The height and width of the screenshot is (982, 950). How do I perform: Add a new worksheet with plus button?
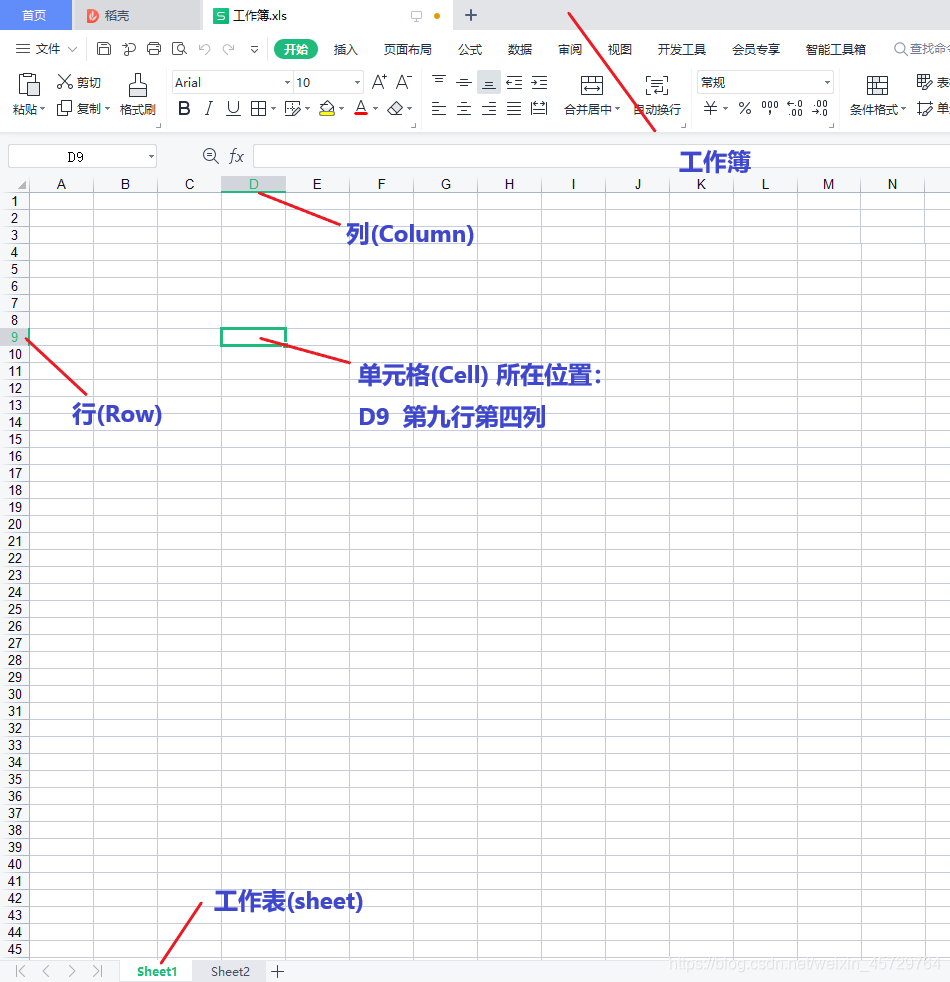(277, 971)
